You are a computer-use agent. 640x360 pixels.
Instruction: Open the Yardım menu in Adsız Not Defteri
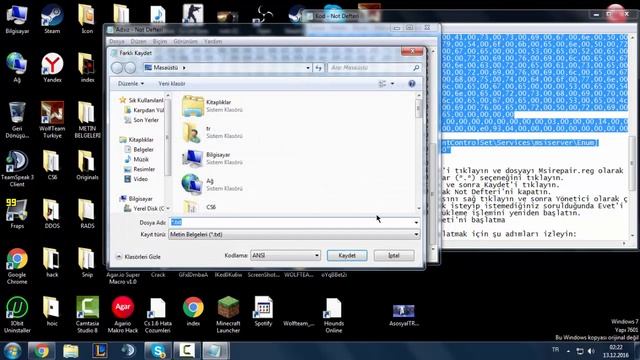(213, 42)
